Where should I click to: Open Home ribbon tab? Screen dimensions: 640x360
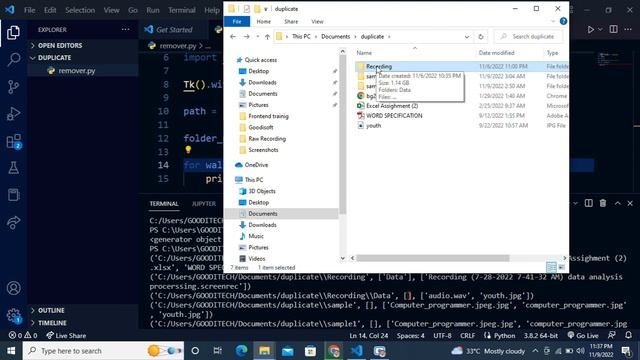264,22
